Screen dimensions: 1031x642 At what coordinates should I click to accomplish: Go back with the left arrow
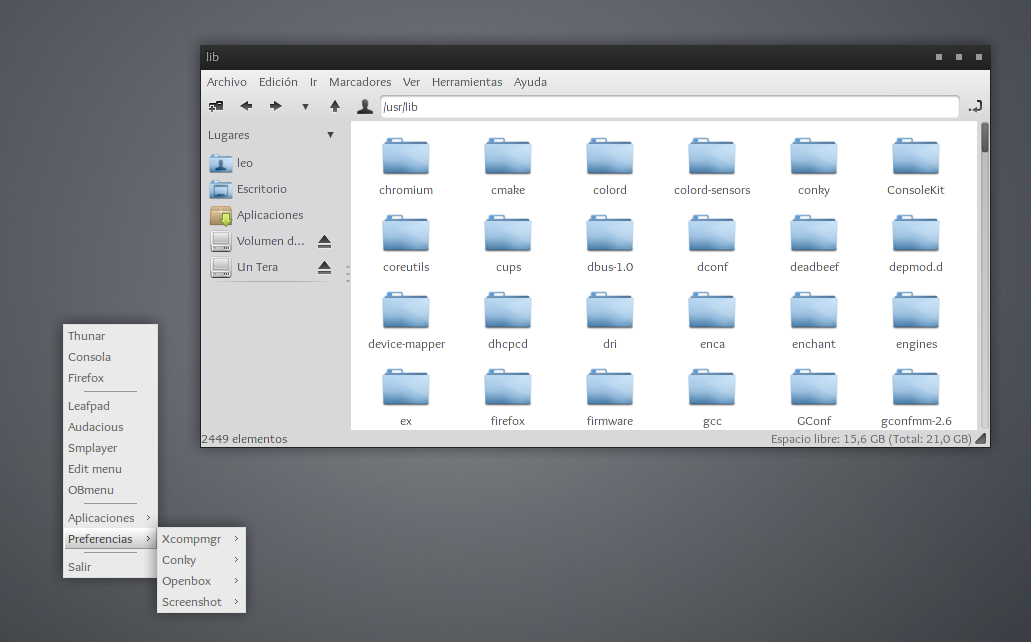tap(246, 106)
